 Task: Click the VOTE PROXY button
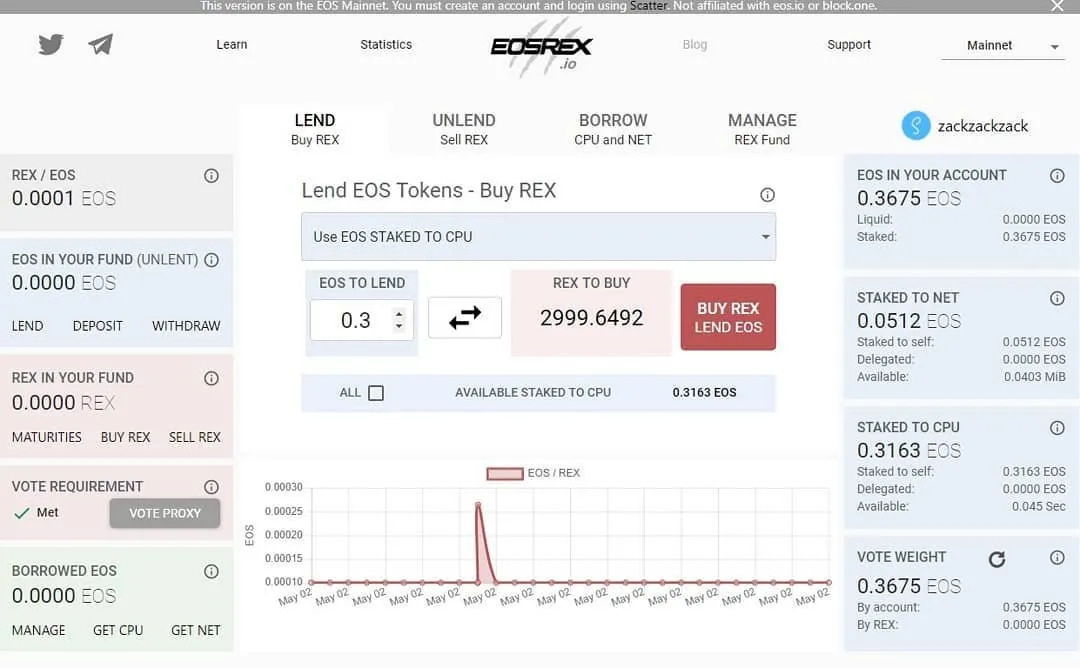(165, 513)
